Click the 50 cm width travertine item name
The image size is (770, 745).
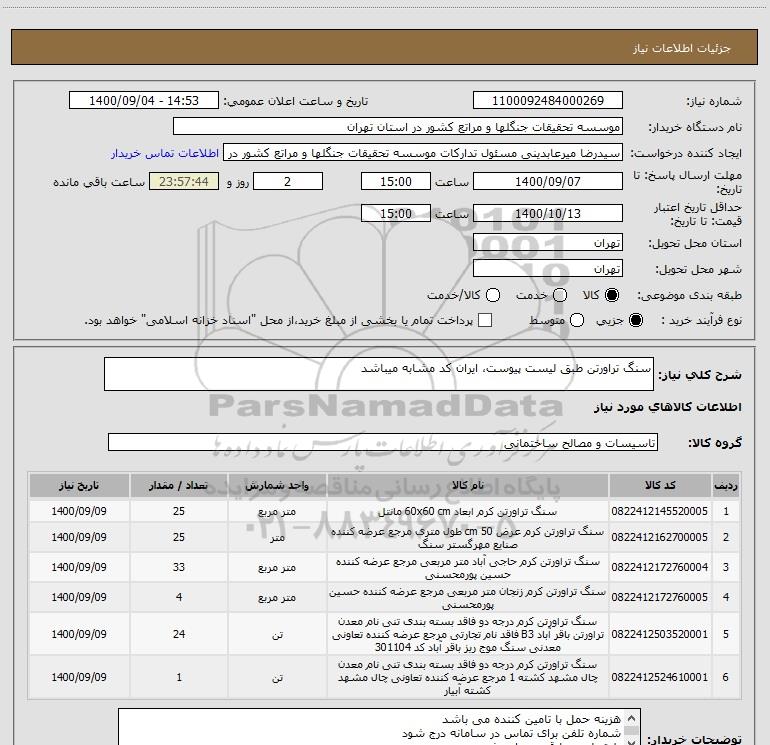pyautogui.click(x=468, y=538)
